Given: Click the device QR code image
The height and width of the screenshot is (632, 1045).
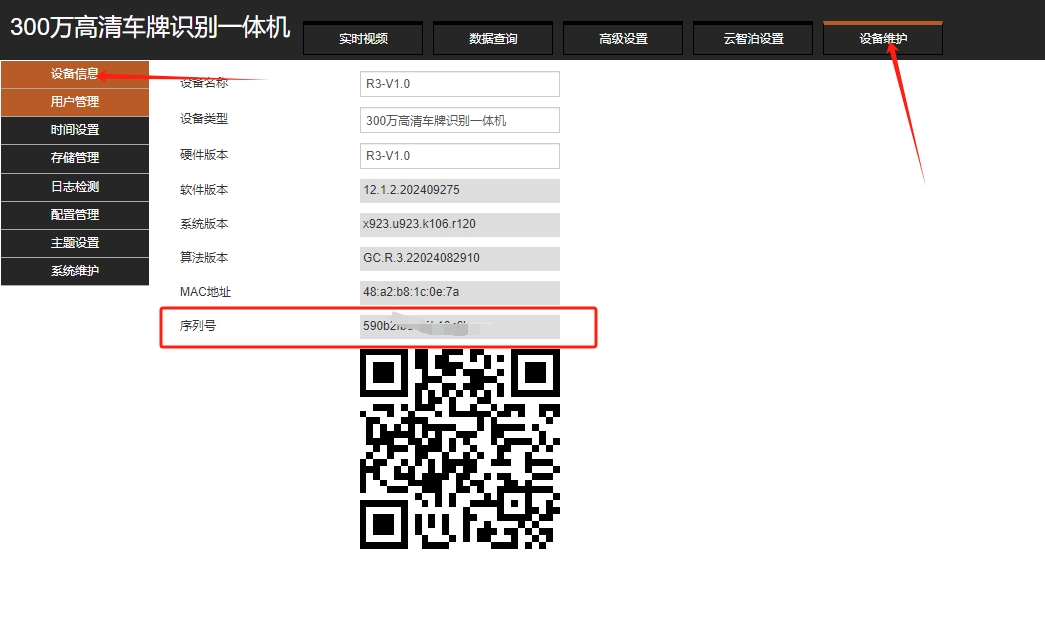Looking at the screenshot, I should 460,449.
